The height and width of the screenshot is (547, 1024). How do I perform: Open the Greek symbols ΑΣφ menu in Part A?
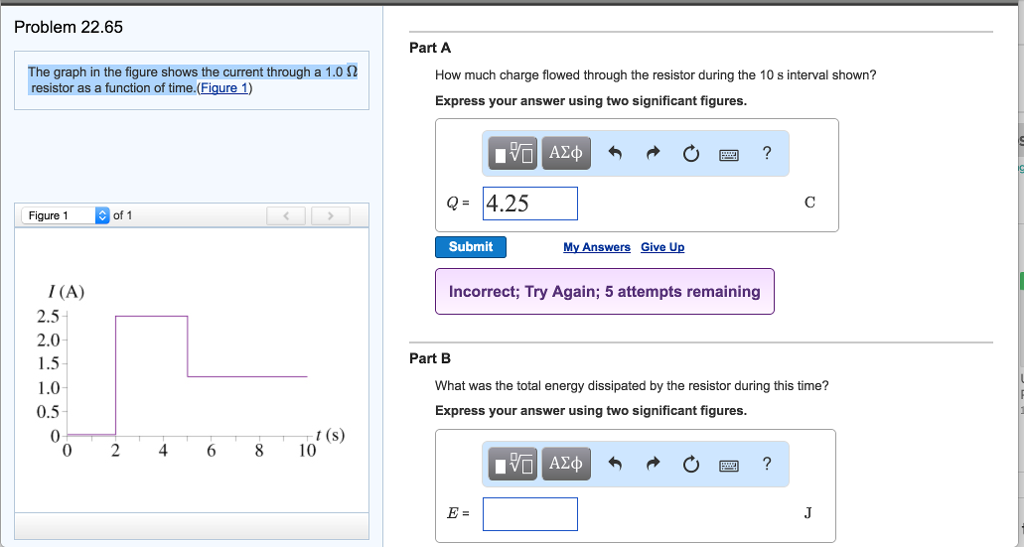(566, 153)
